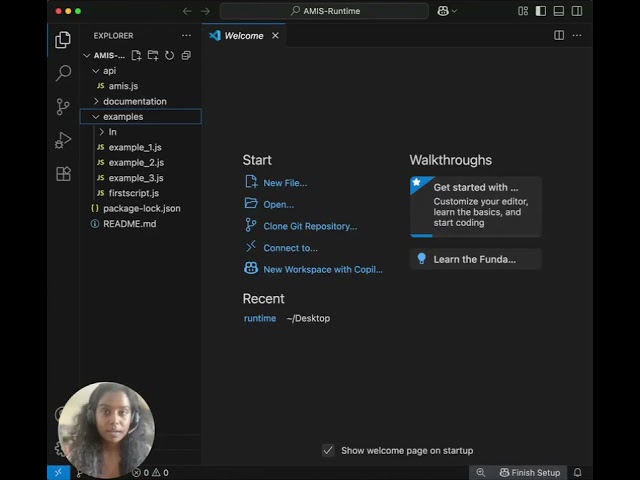The width and height of the screenshot is (640, 480).
Task: Open the editor More Actions menu
Action: tap(577, 36)
